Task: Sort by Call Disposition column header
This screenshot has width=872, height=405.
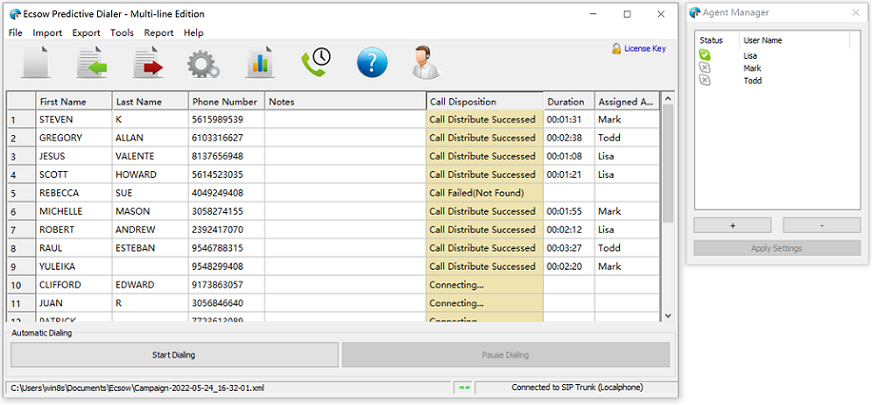Action: click(484, 102)
